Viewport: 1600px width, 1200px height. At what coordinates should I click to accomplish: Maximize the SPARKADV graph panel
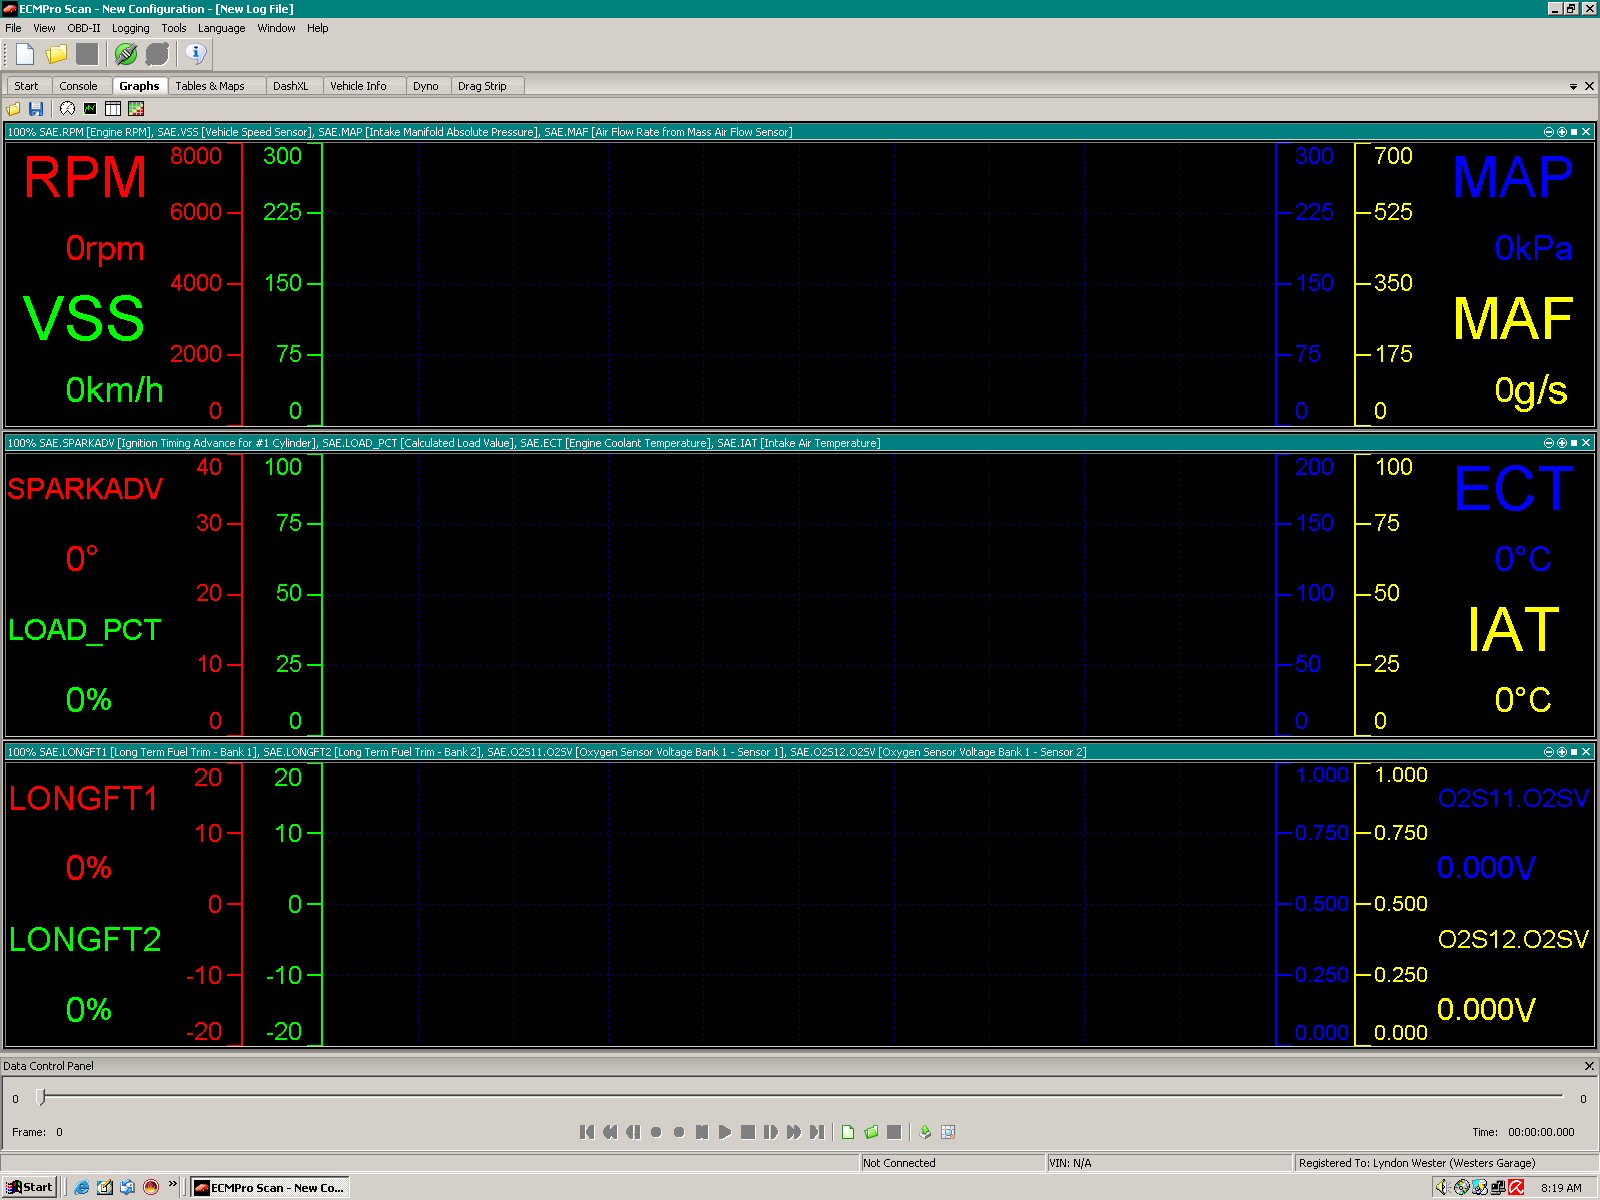pyautogui.click(x=1574, y=443)
